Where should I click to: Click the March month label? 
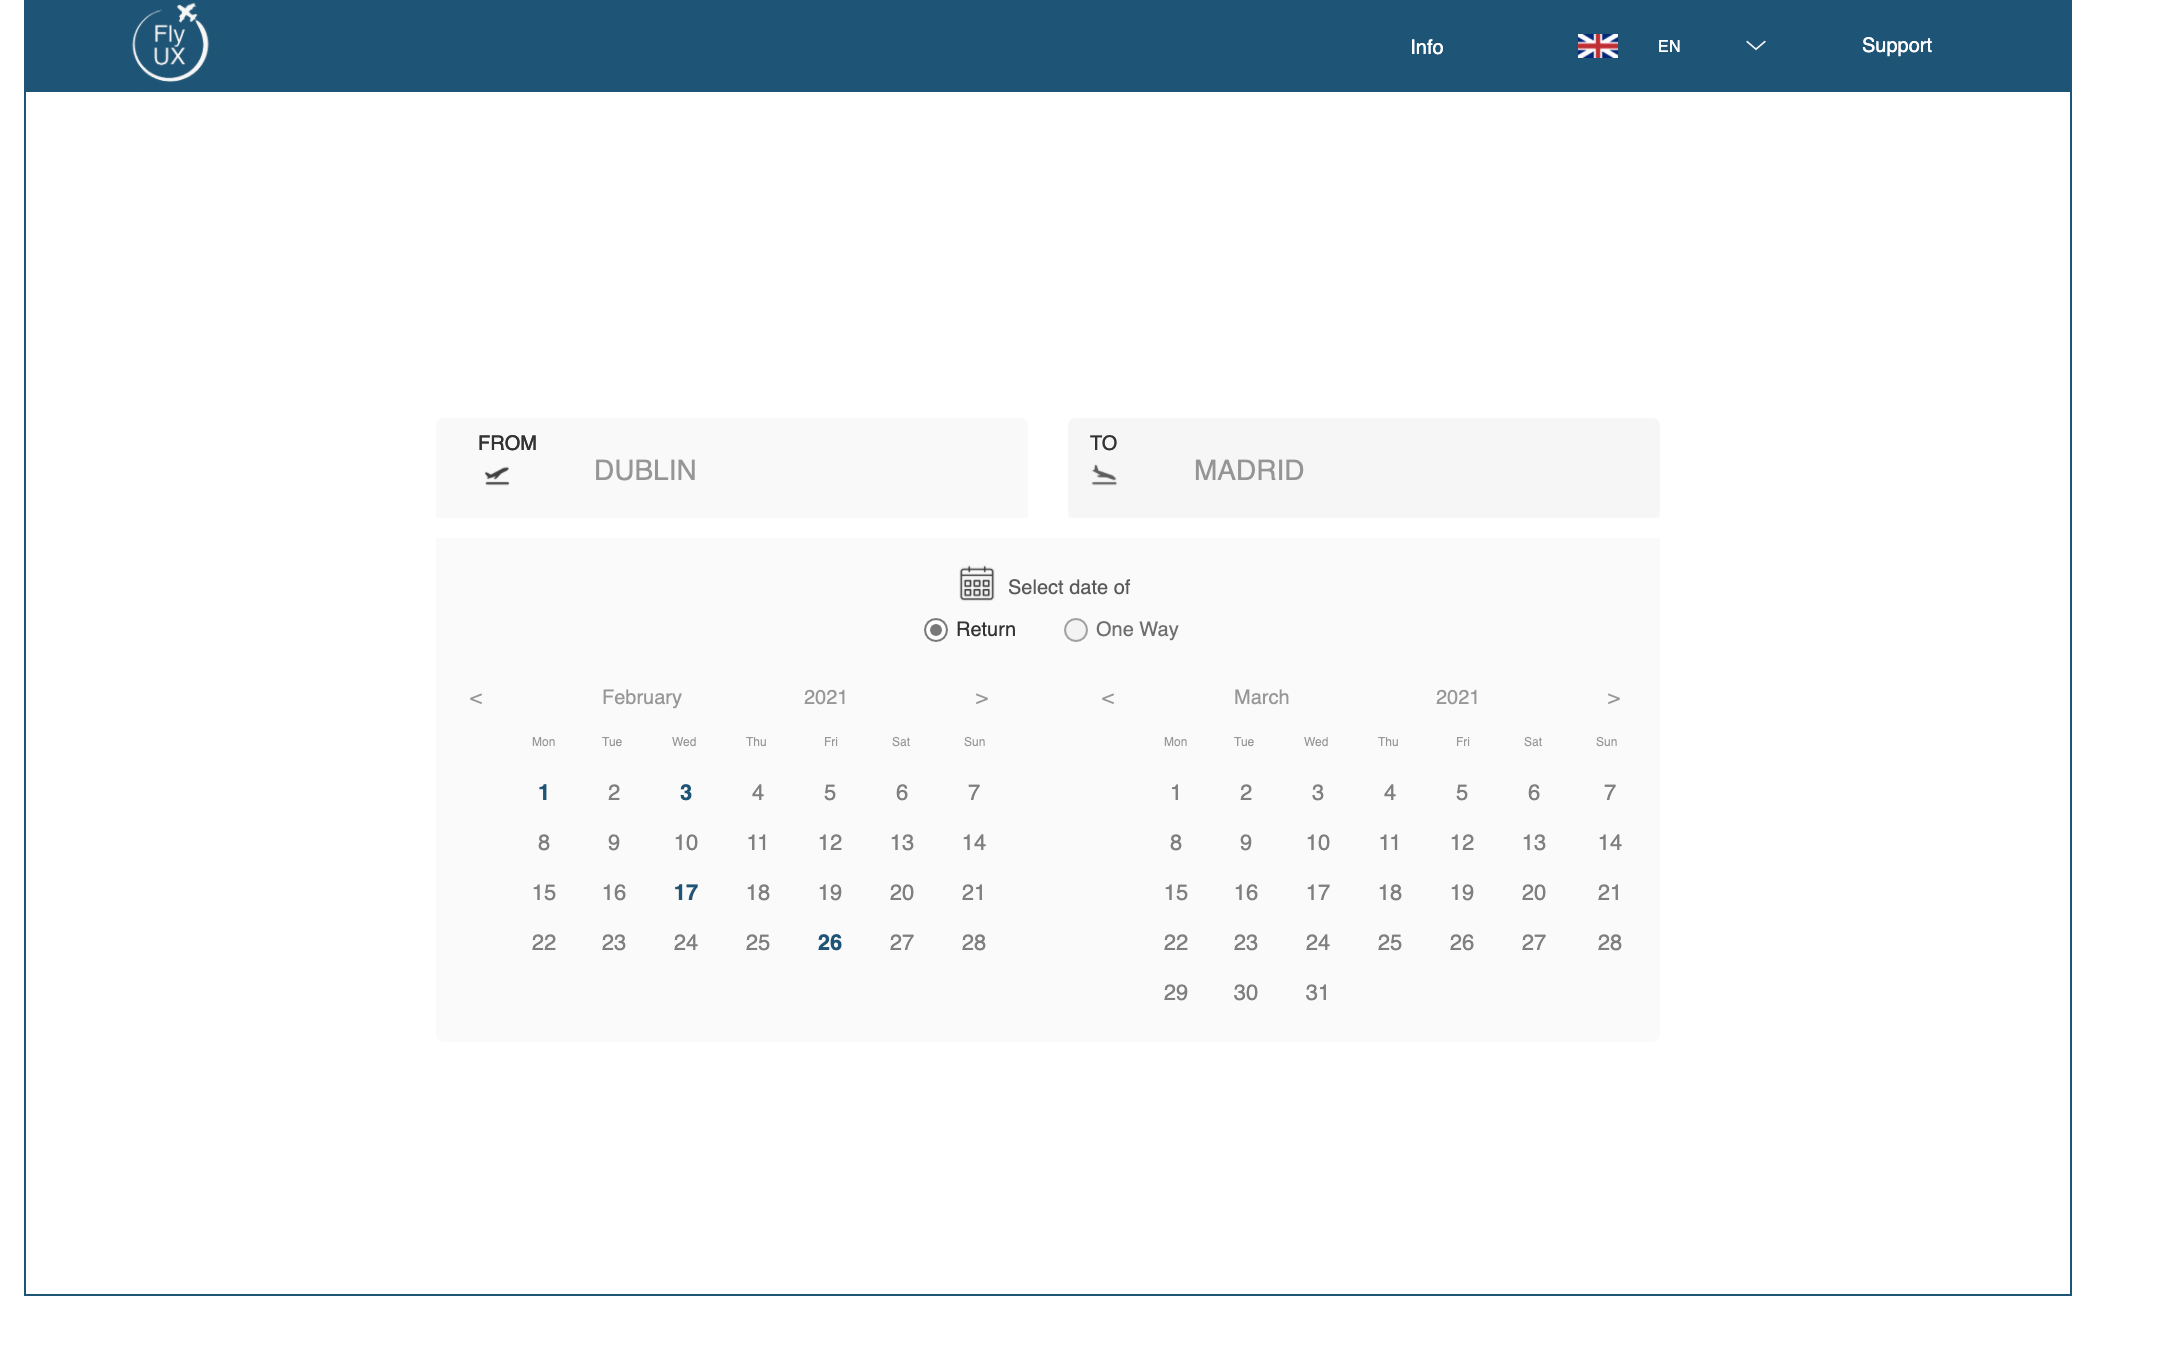[1262, 697]
